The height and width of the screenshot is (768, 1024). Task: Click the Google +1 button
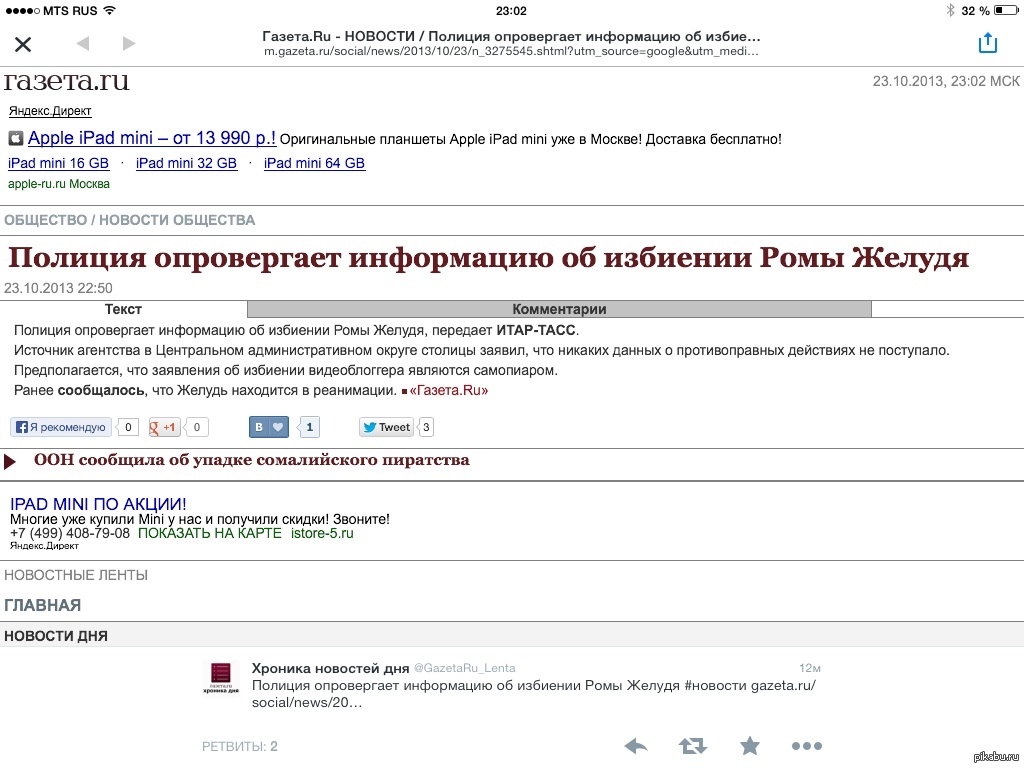point(164,427)
